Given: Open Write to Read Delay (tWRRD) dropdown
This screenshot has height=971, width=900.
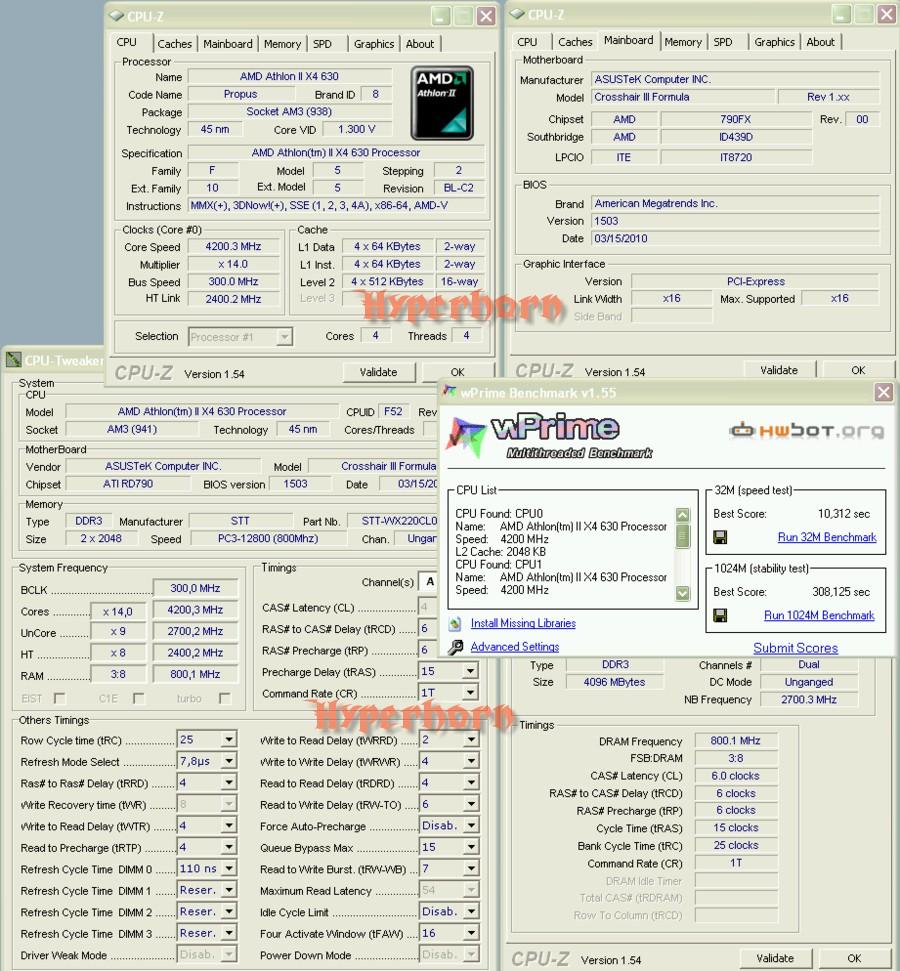Looking at the screenshot, I should (471, 739).
